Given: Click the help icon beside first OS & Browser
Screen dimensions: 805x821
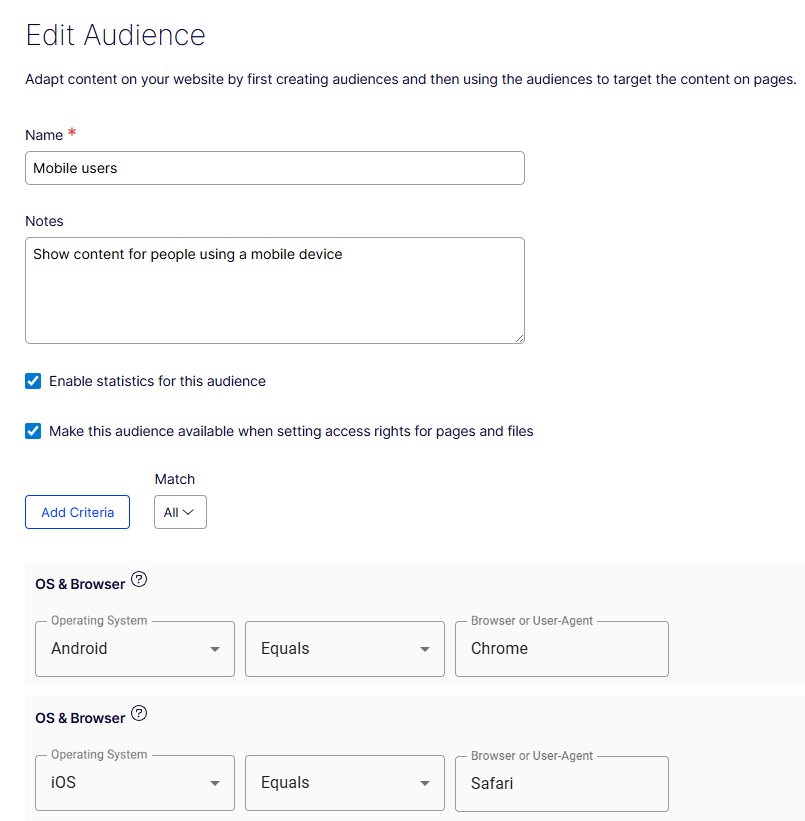Looking at the screenshot, I should (139, 579).
